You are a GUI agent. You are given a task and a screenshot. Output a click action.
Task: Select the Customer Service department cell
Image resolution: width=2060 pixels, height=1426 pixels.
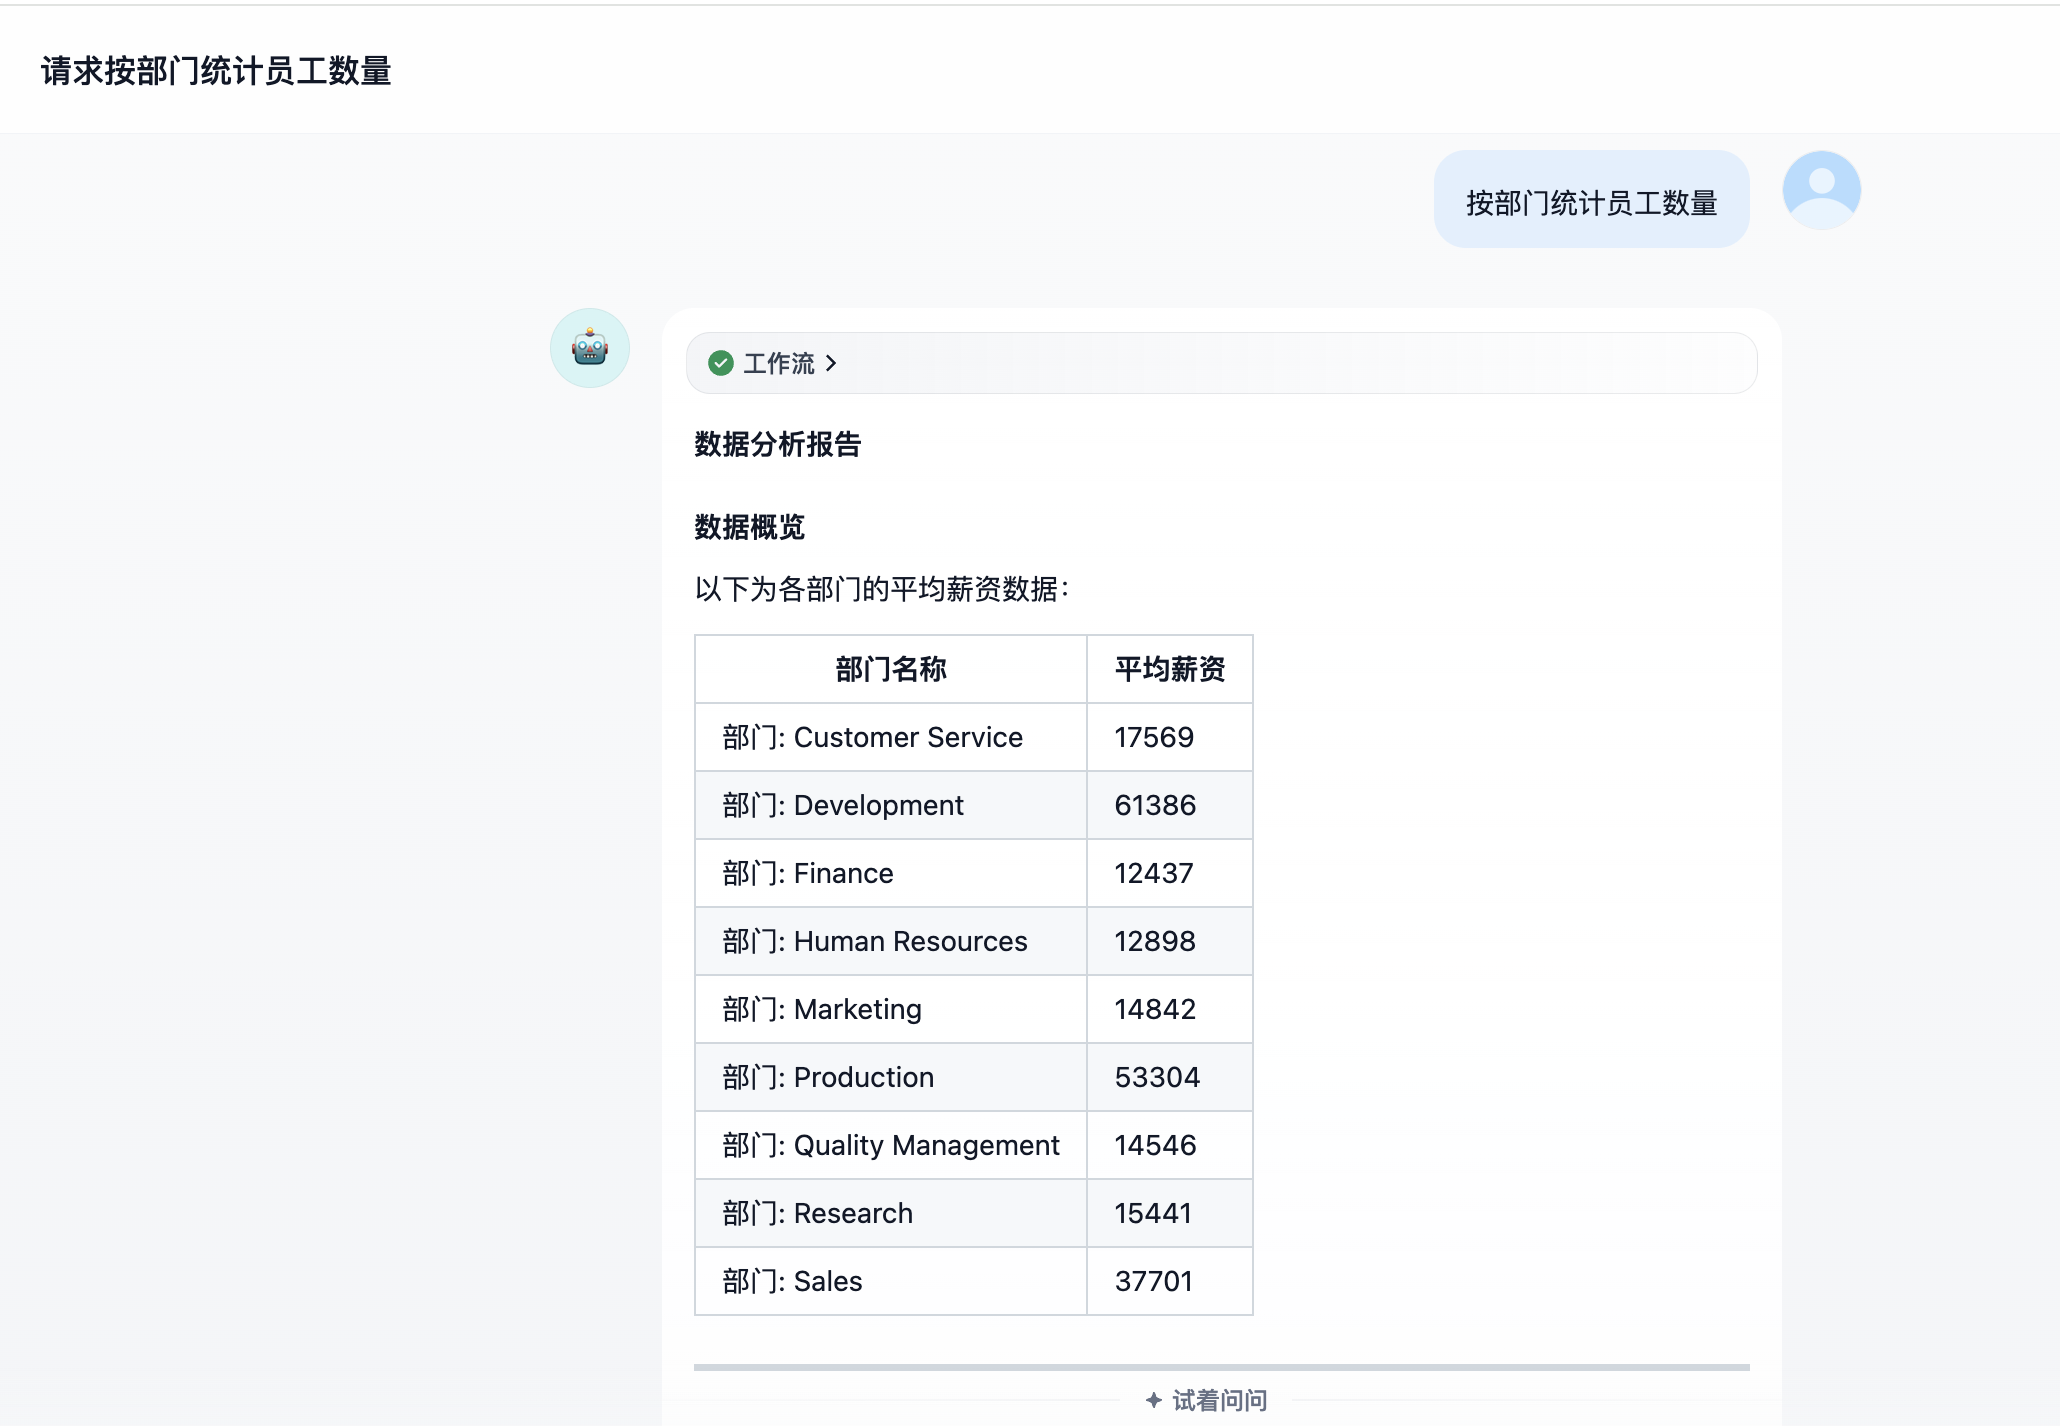point(871,737)
